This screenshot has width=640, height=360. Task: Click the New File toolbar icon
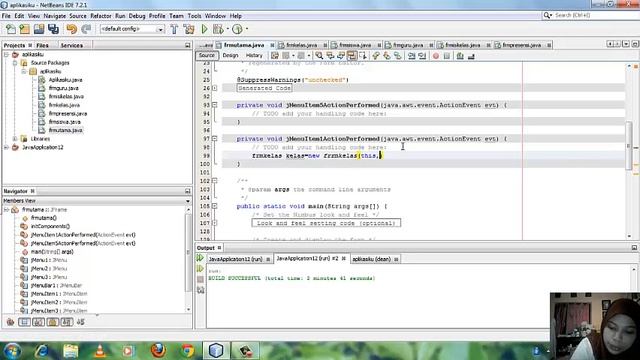pyautogui.click(x=11, y=29)
